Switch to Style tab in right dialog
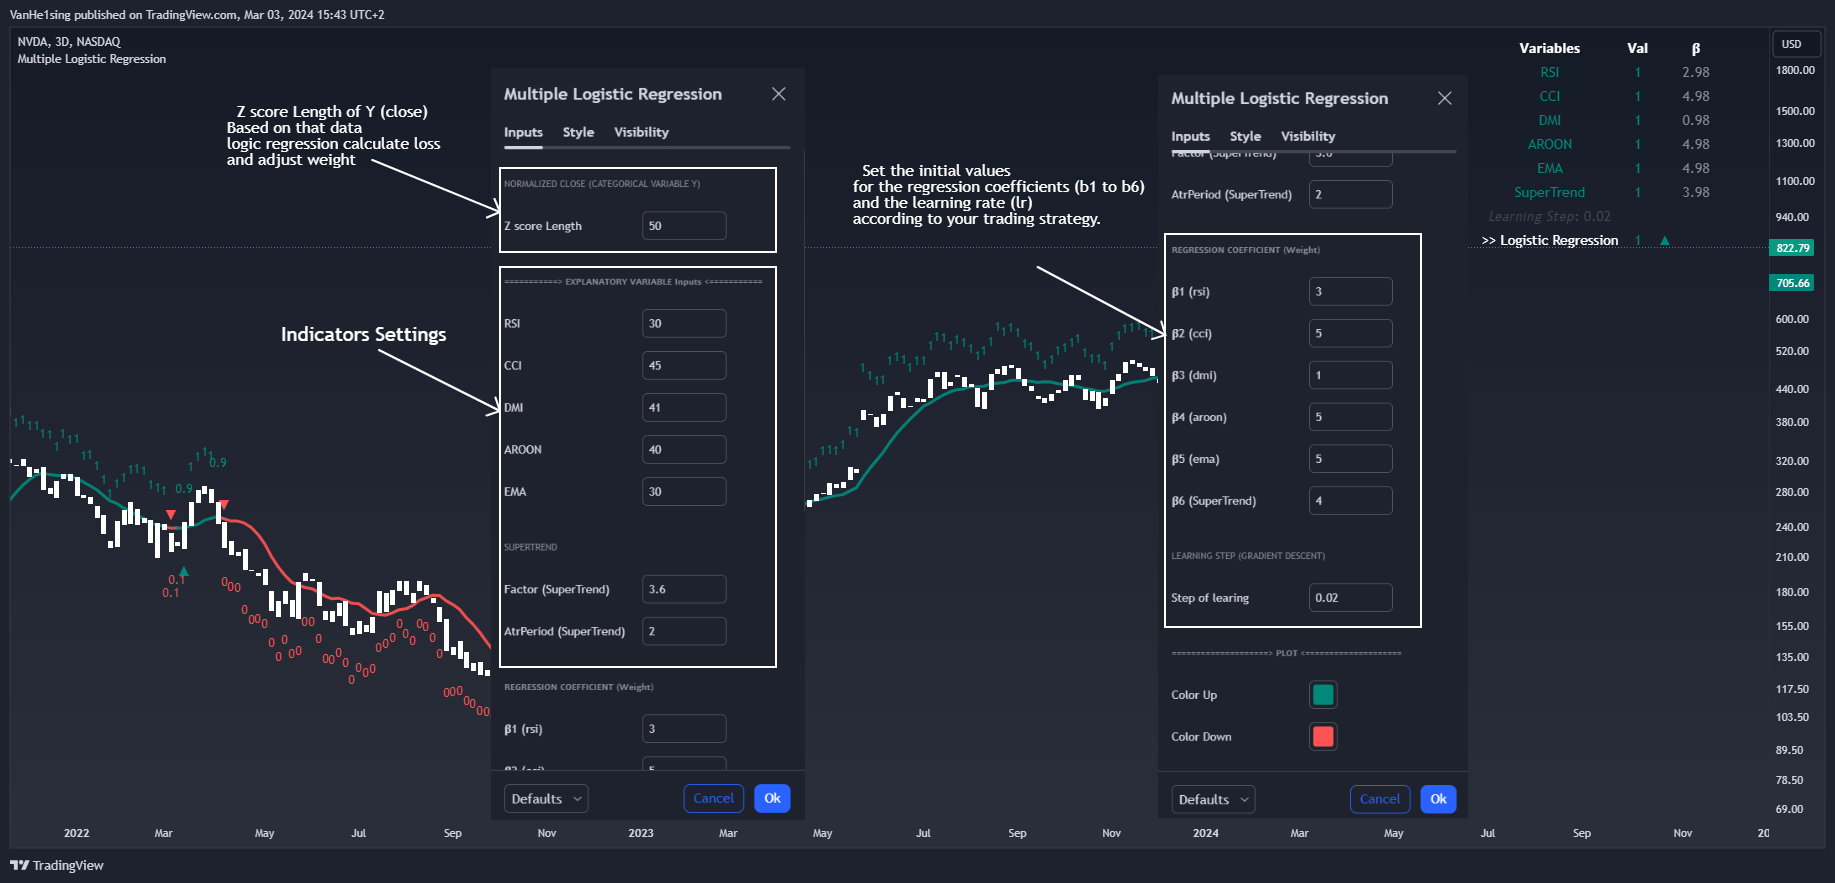Viewport: 1835px width, 883px height. (1245, 136)
